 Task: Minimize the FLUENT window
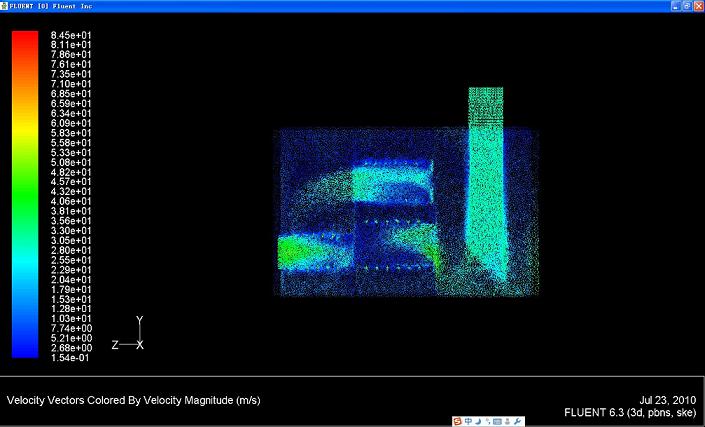[673, 5]
